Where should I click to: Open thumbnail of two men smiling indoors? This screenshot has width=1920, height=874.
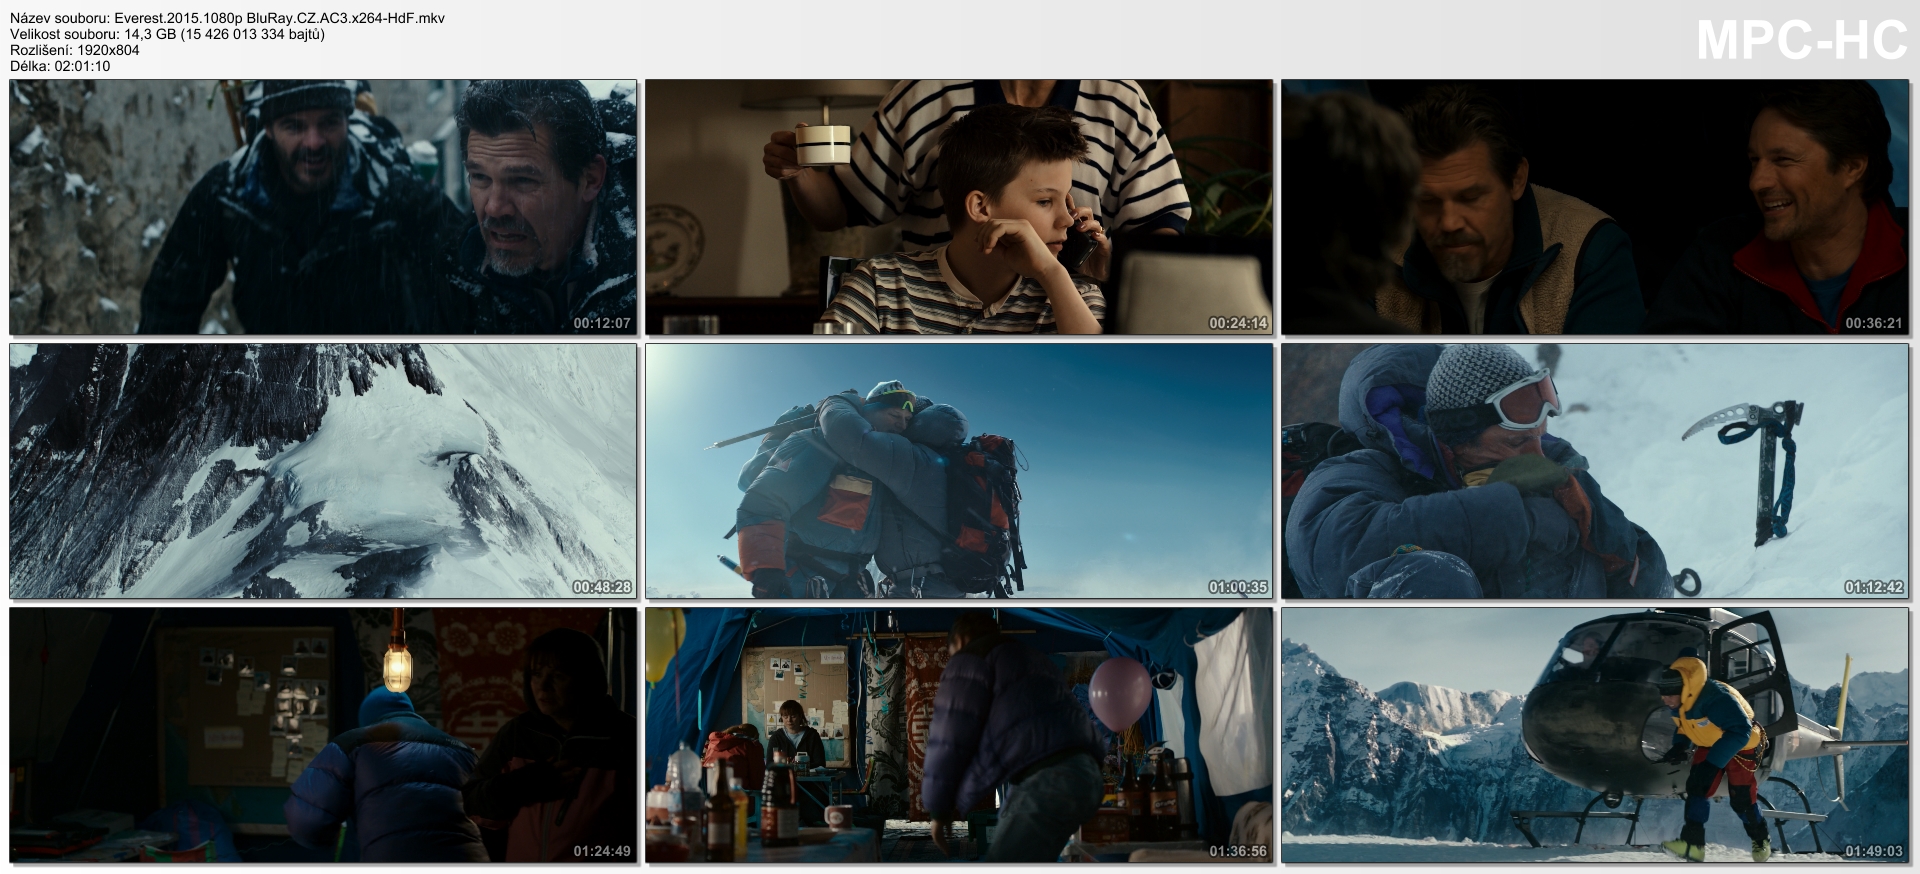coord(1595,207)
